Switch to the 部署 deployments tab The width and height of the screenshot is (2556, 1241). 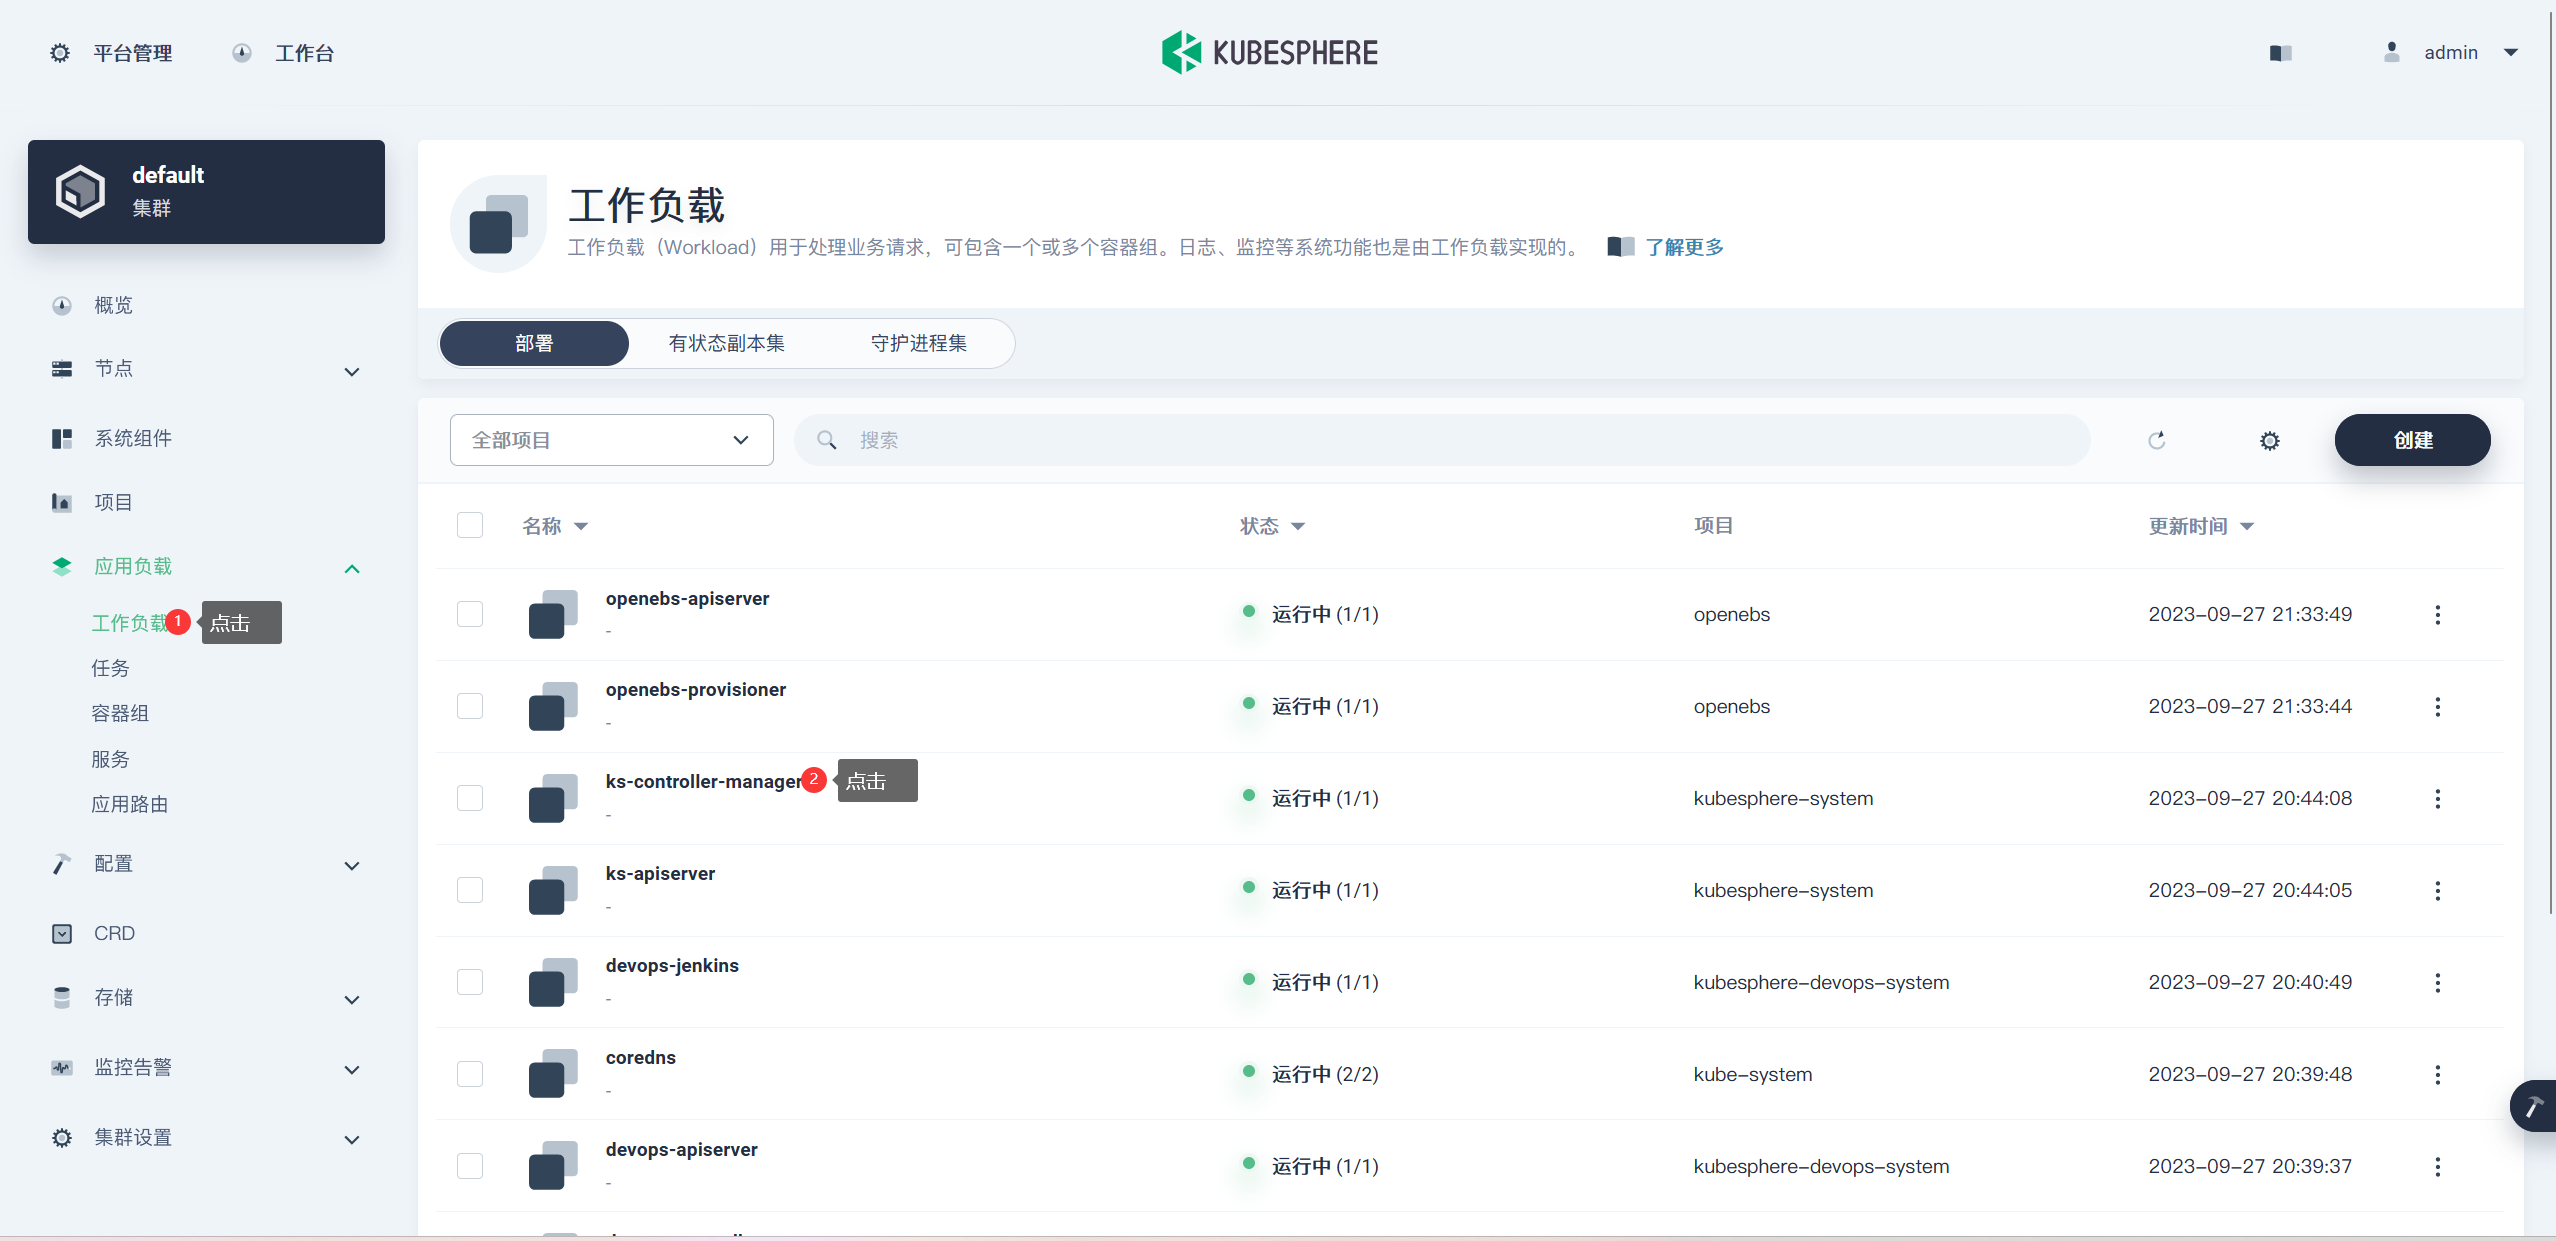(x=534, y=343)
